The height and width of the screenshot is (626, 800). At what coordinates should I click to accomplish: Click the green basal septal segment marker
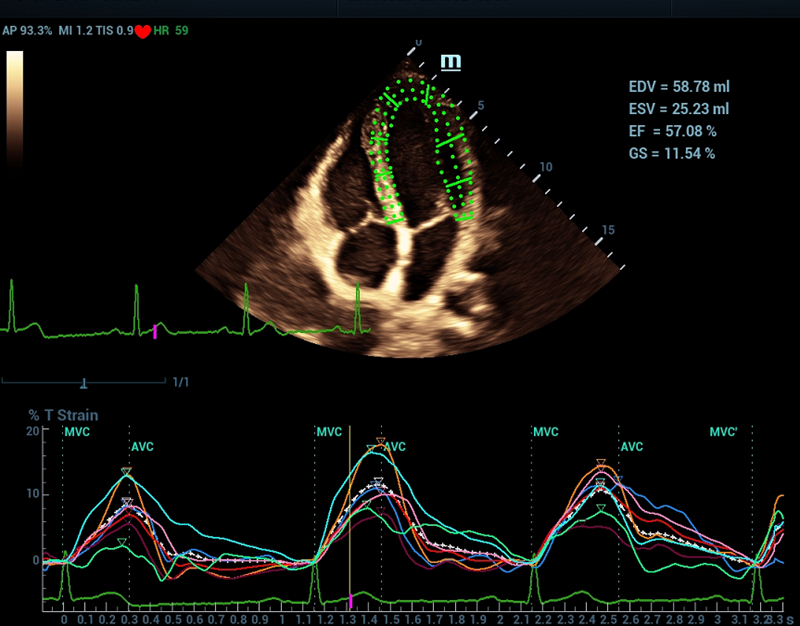[394, 221]
